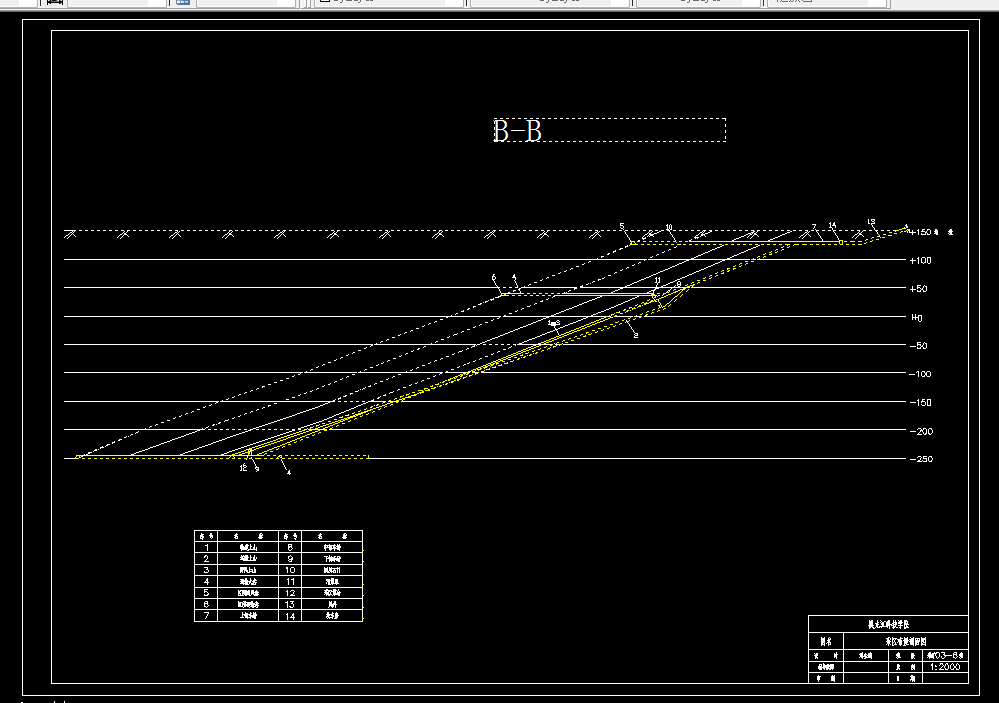Pick callout number 11 on the drawing
The width and height of the screenshot is (999, 703).
pyautogui.click(x=658, y=280)
